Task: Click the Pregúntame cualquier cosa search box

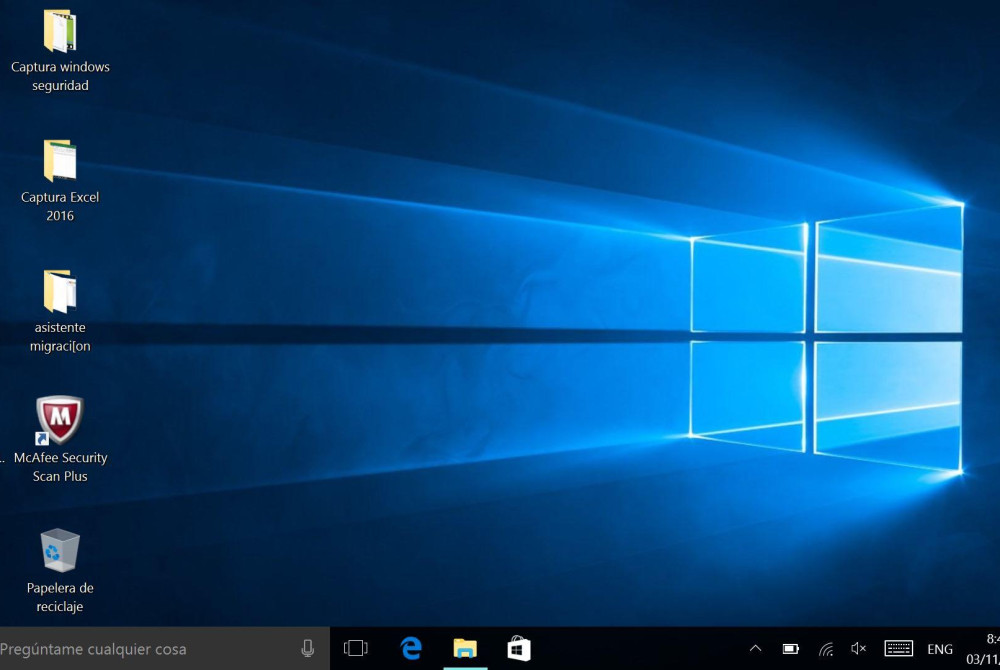Action: tap(165, 648)
